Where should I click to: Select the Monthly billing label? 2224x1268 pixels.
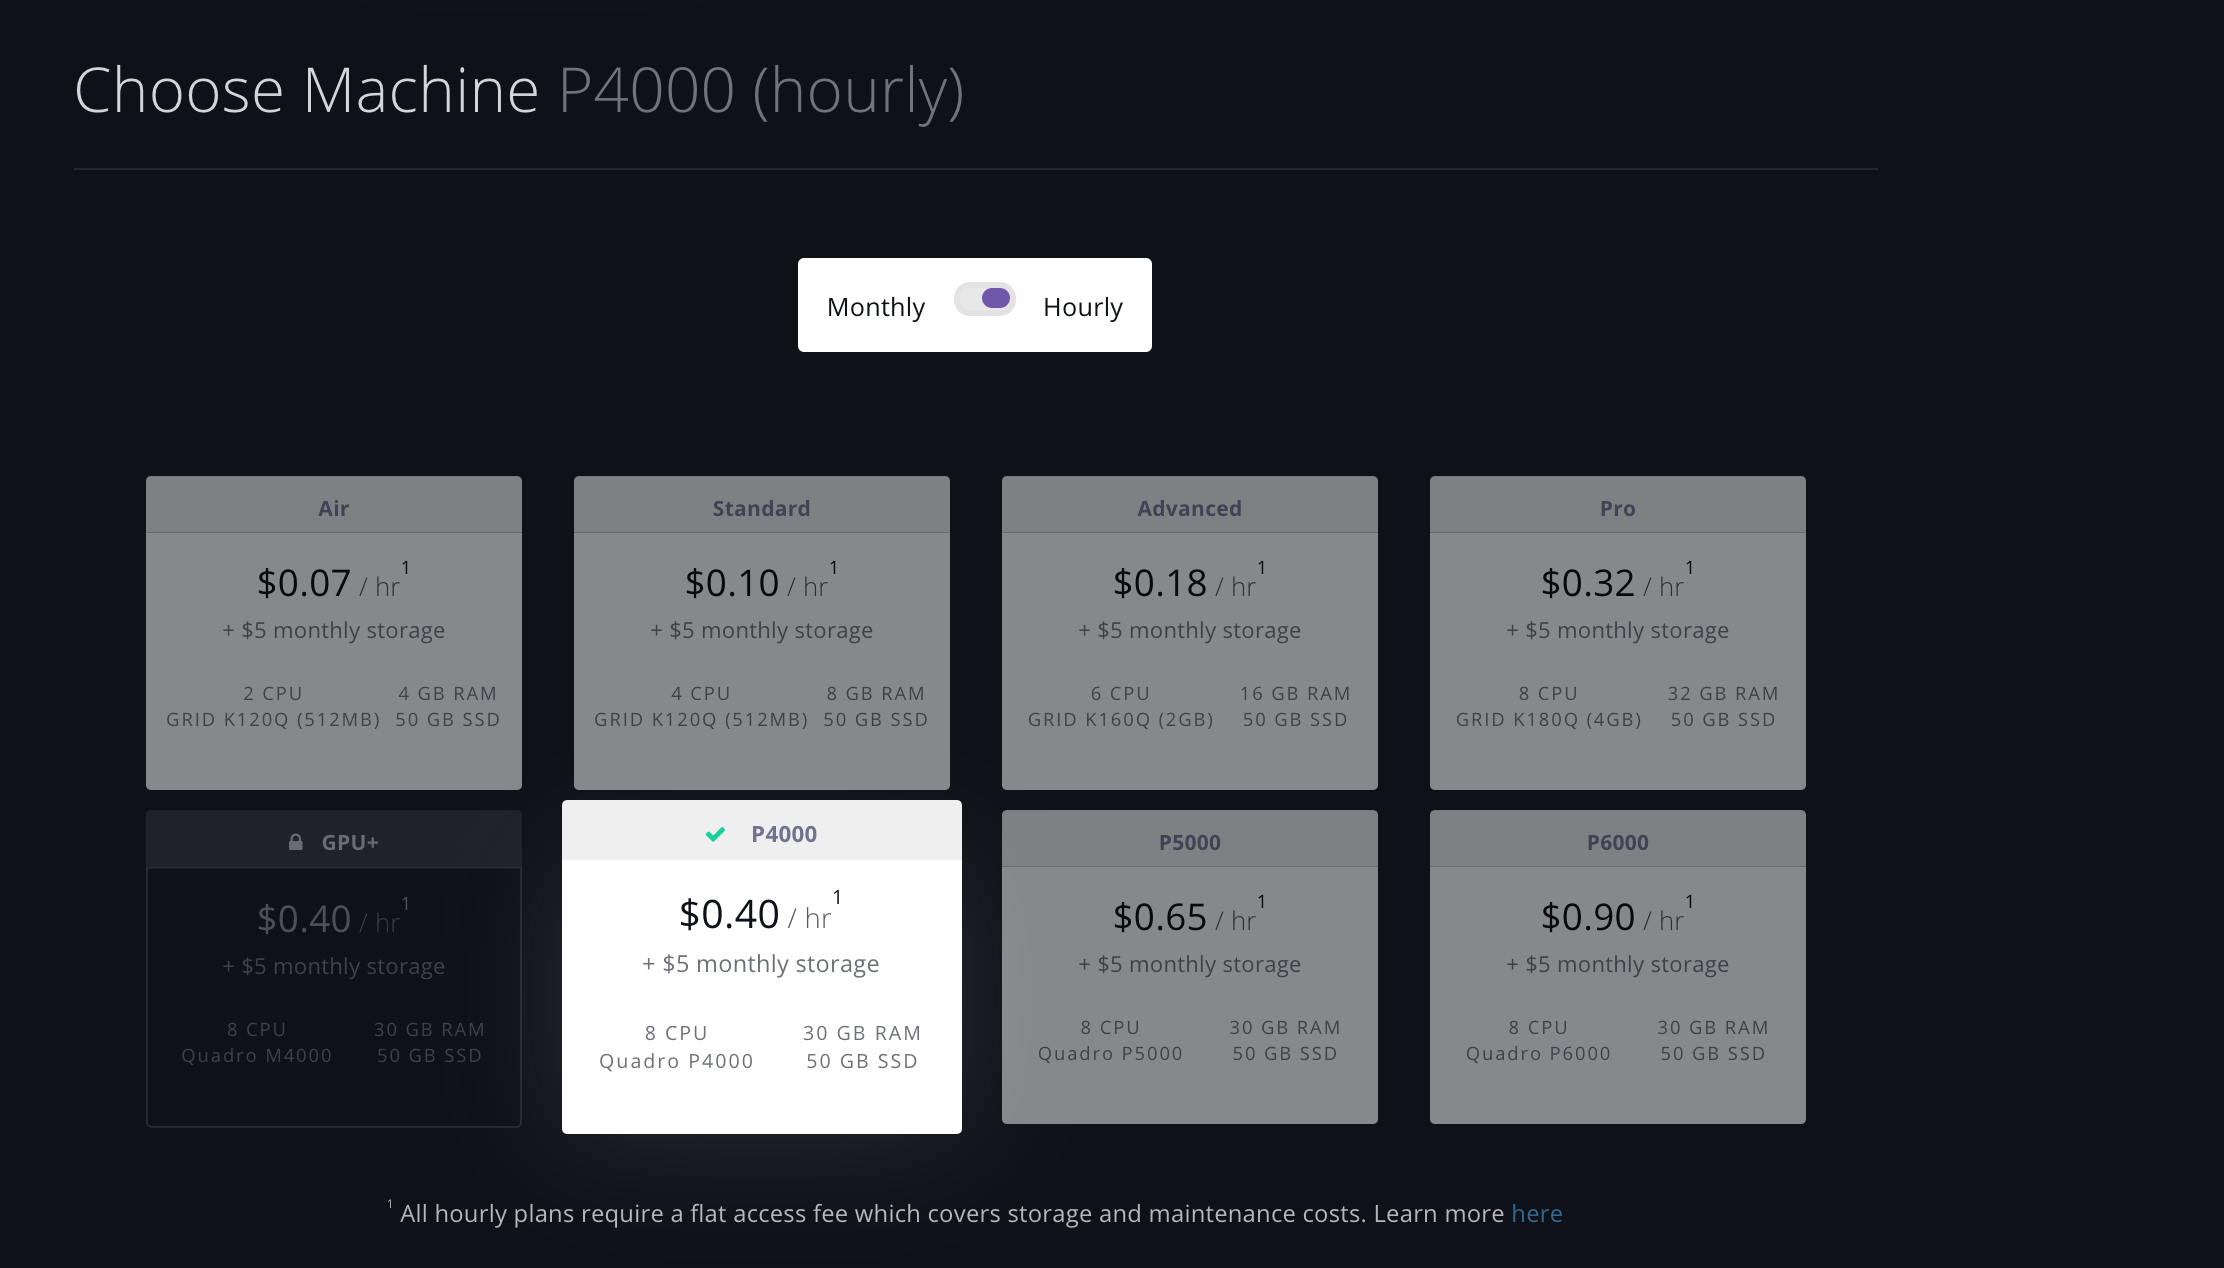[876, 307]
